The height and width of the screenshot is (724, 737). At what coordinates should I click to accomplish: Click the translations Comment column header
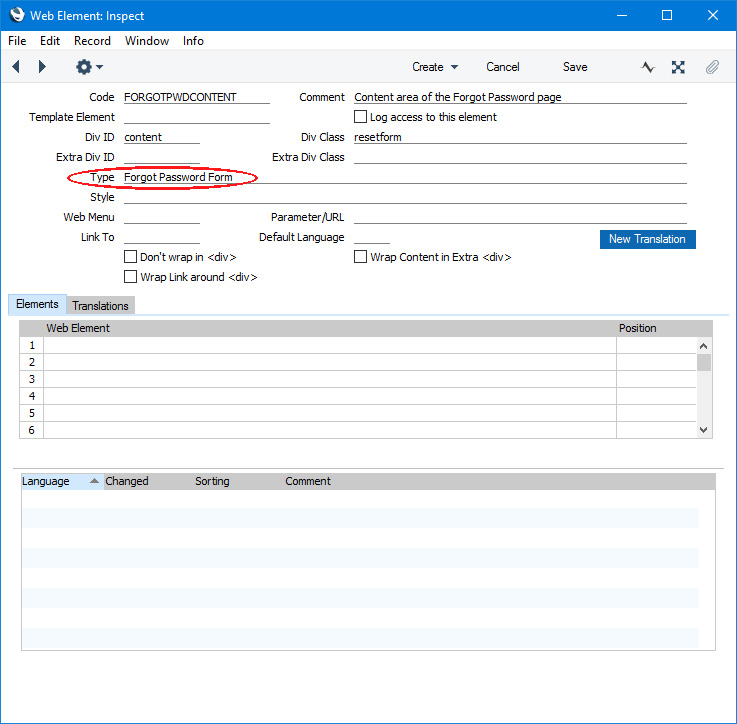307,481
